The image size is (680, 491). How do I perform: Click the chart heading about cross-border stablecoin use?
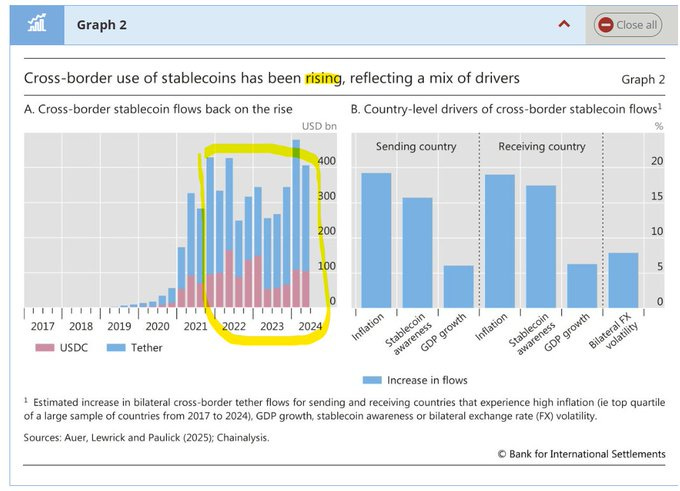point(271,78)
